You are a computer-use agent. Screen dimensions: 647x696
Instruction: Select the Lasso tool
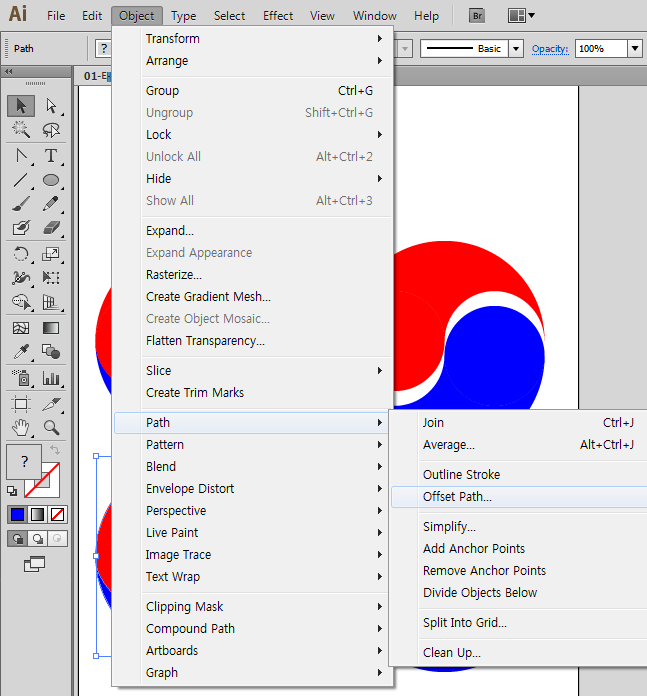[x=51, y=130]
